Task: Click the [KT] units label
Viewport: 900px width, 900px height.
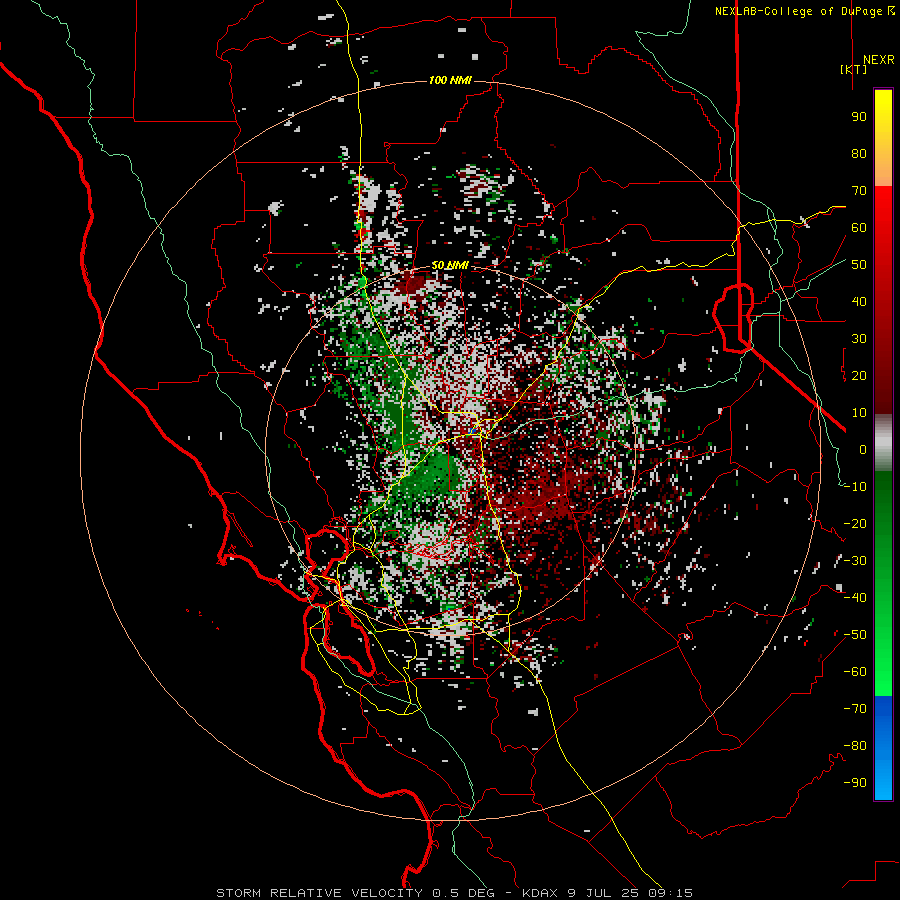Action: (x=854, y=69)
